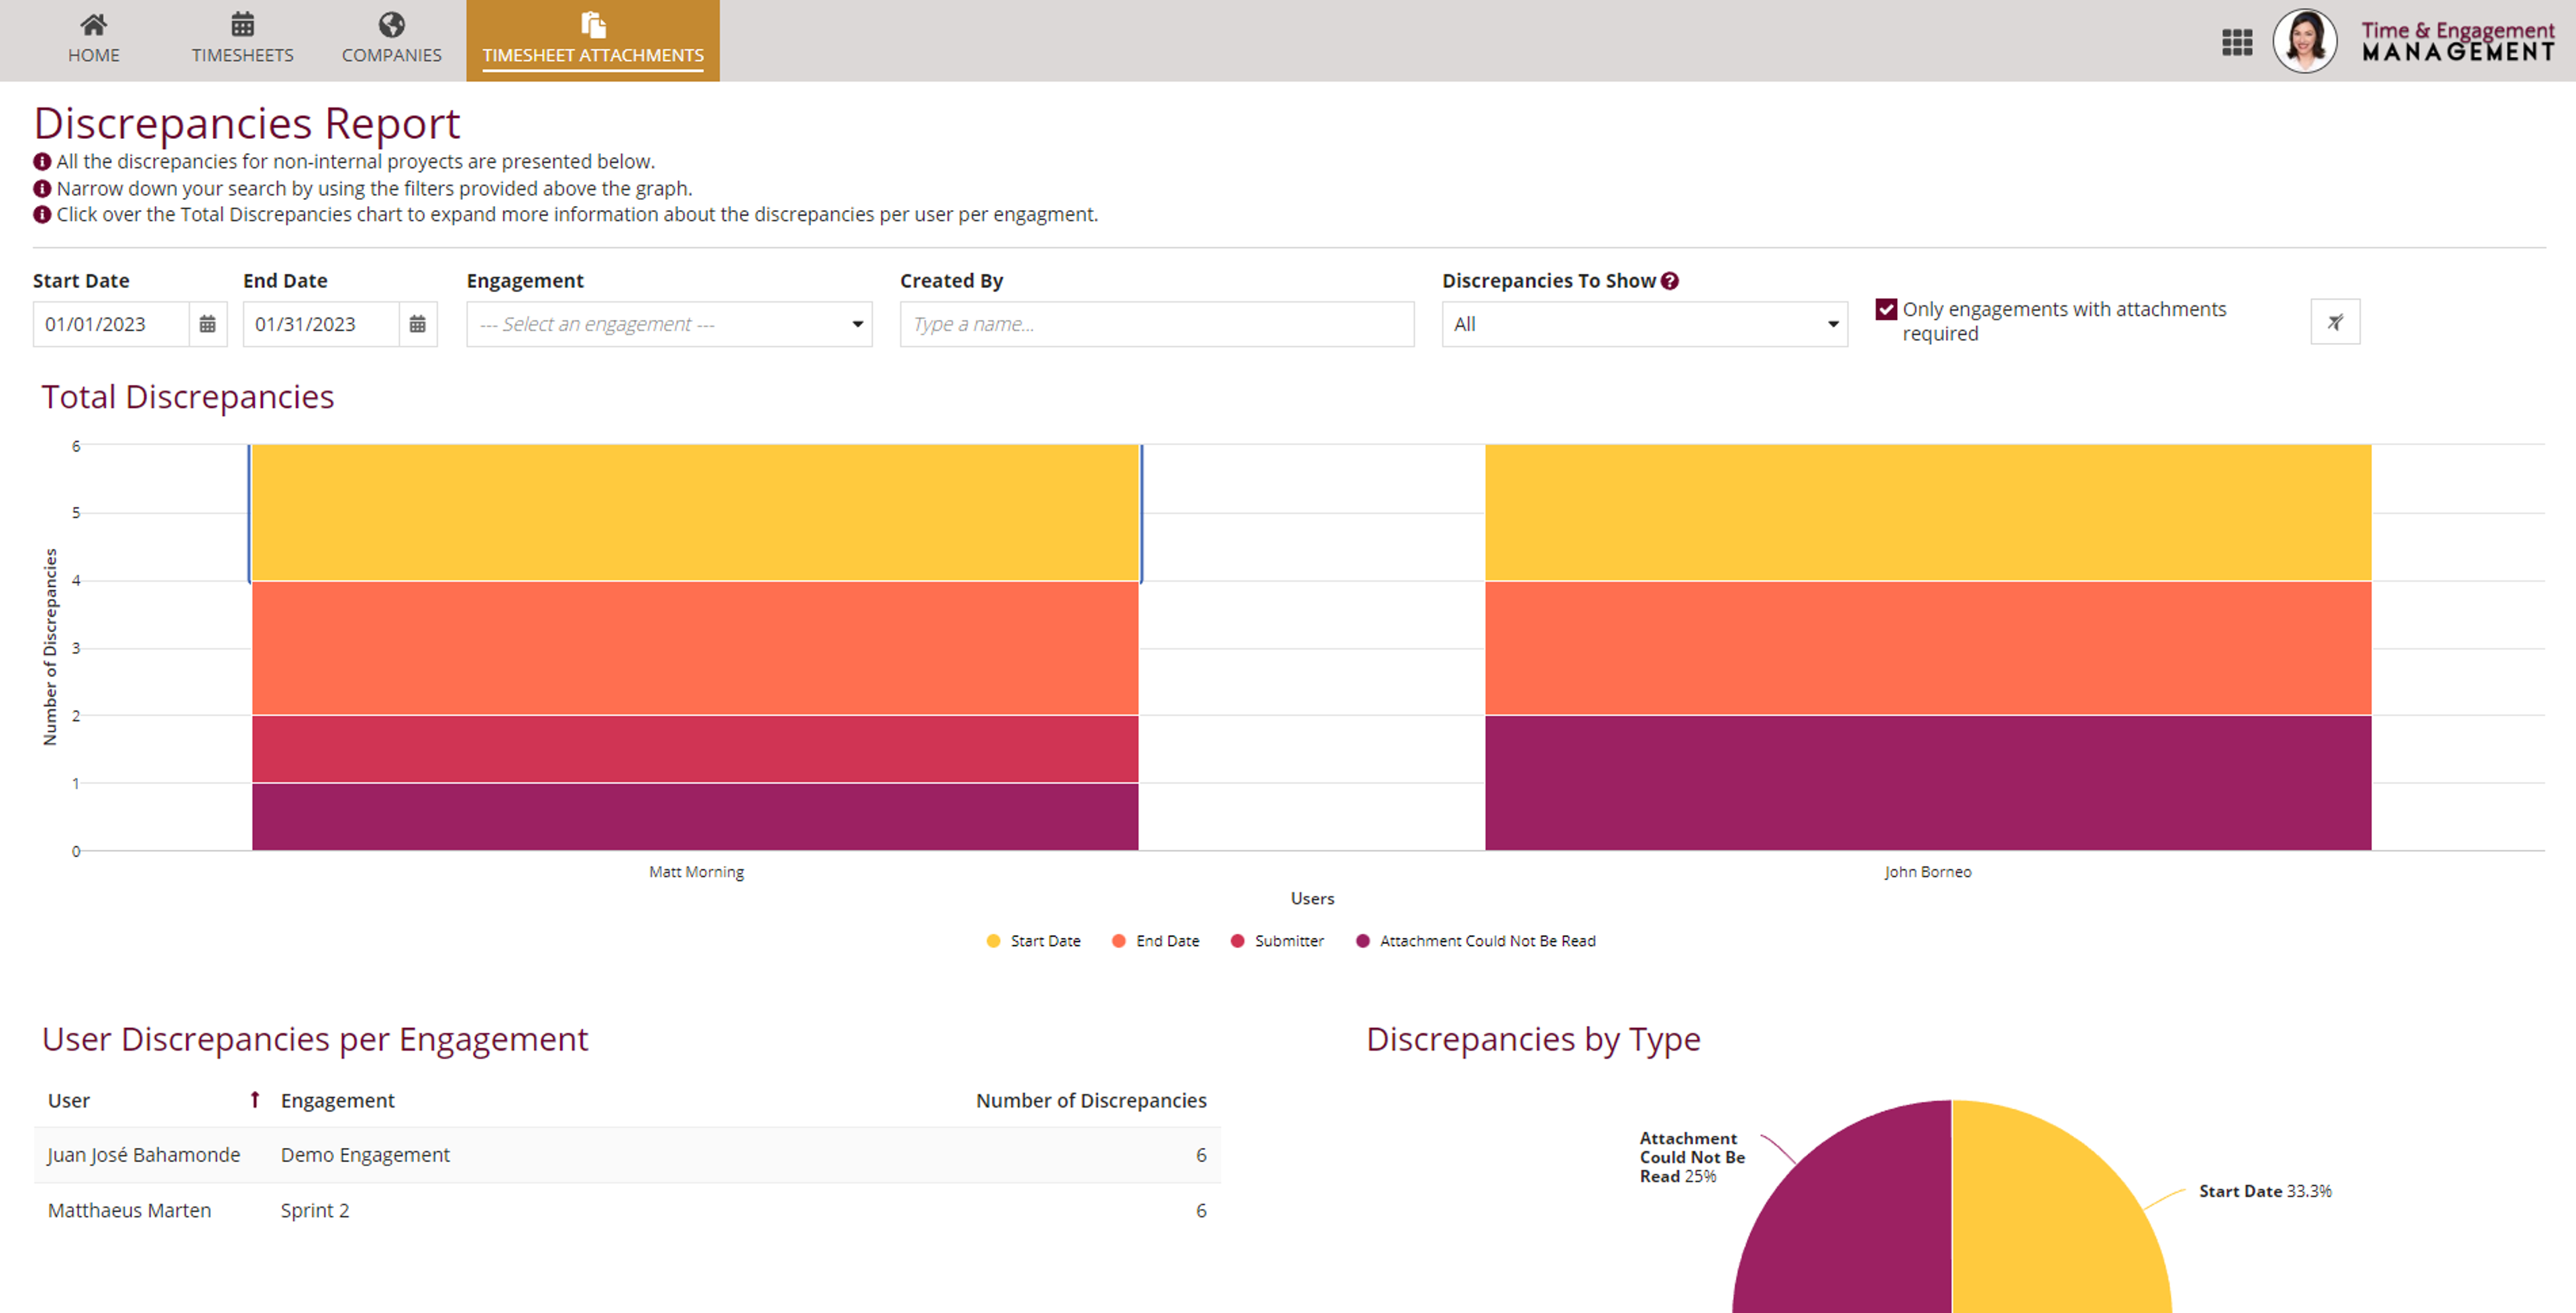
Task: Click the Timesheet Attachments documents icon
Action: (x=593, y=24)
